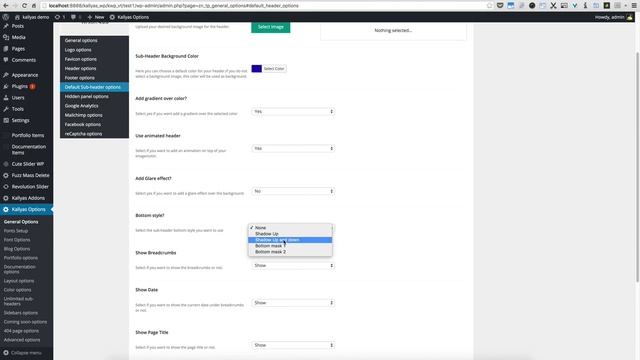This screenshot has height=360, width=640.
Task: Click the Users person icon
Action: click(6, 98)
